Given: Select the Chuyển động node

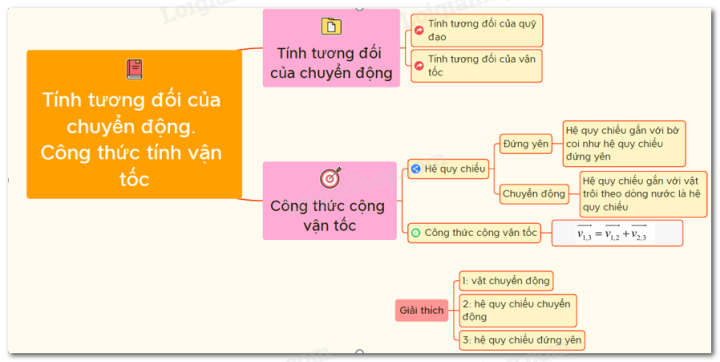Looking at the screenshot, I should [x=534, y=194].
